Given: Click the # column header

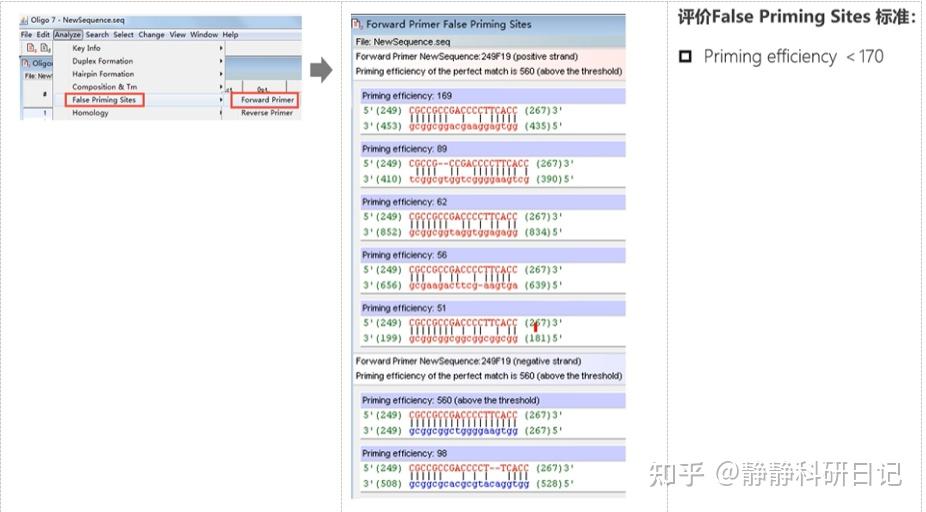Looking at the screenshot, I should tap(44, 94).
